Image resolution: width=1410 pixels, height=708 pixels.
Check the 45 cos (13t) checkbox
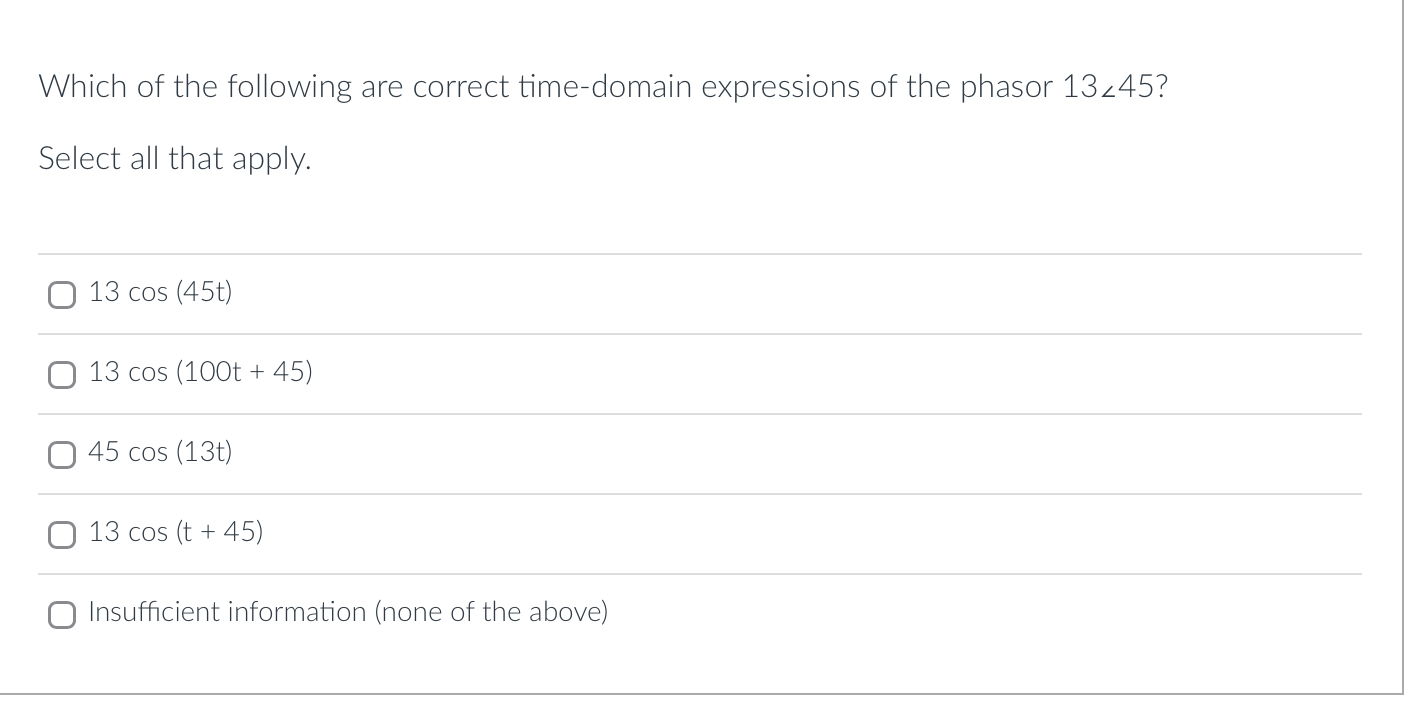[62, 454]
